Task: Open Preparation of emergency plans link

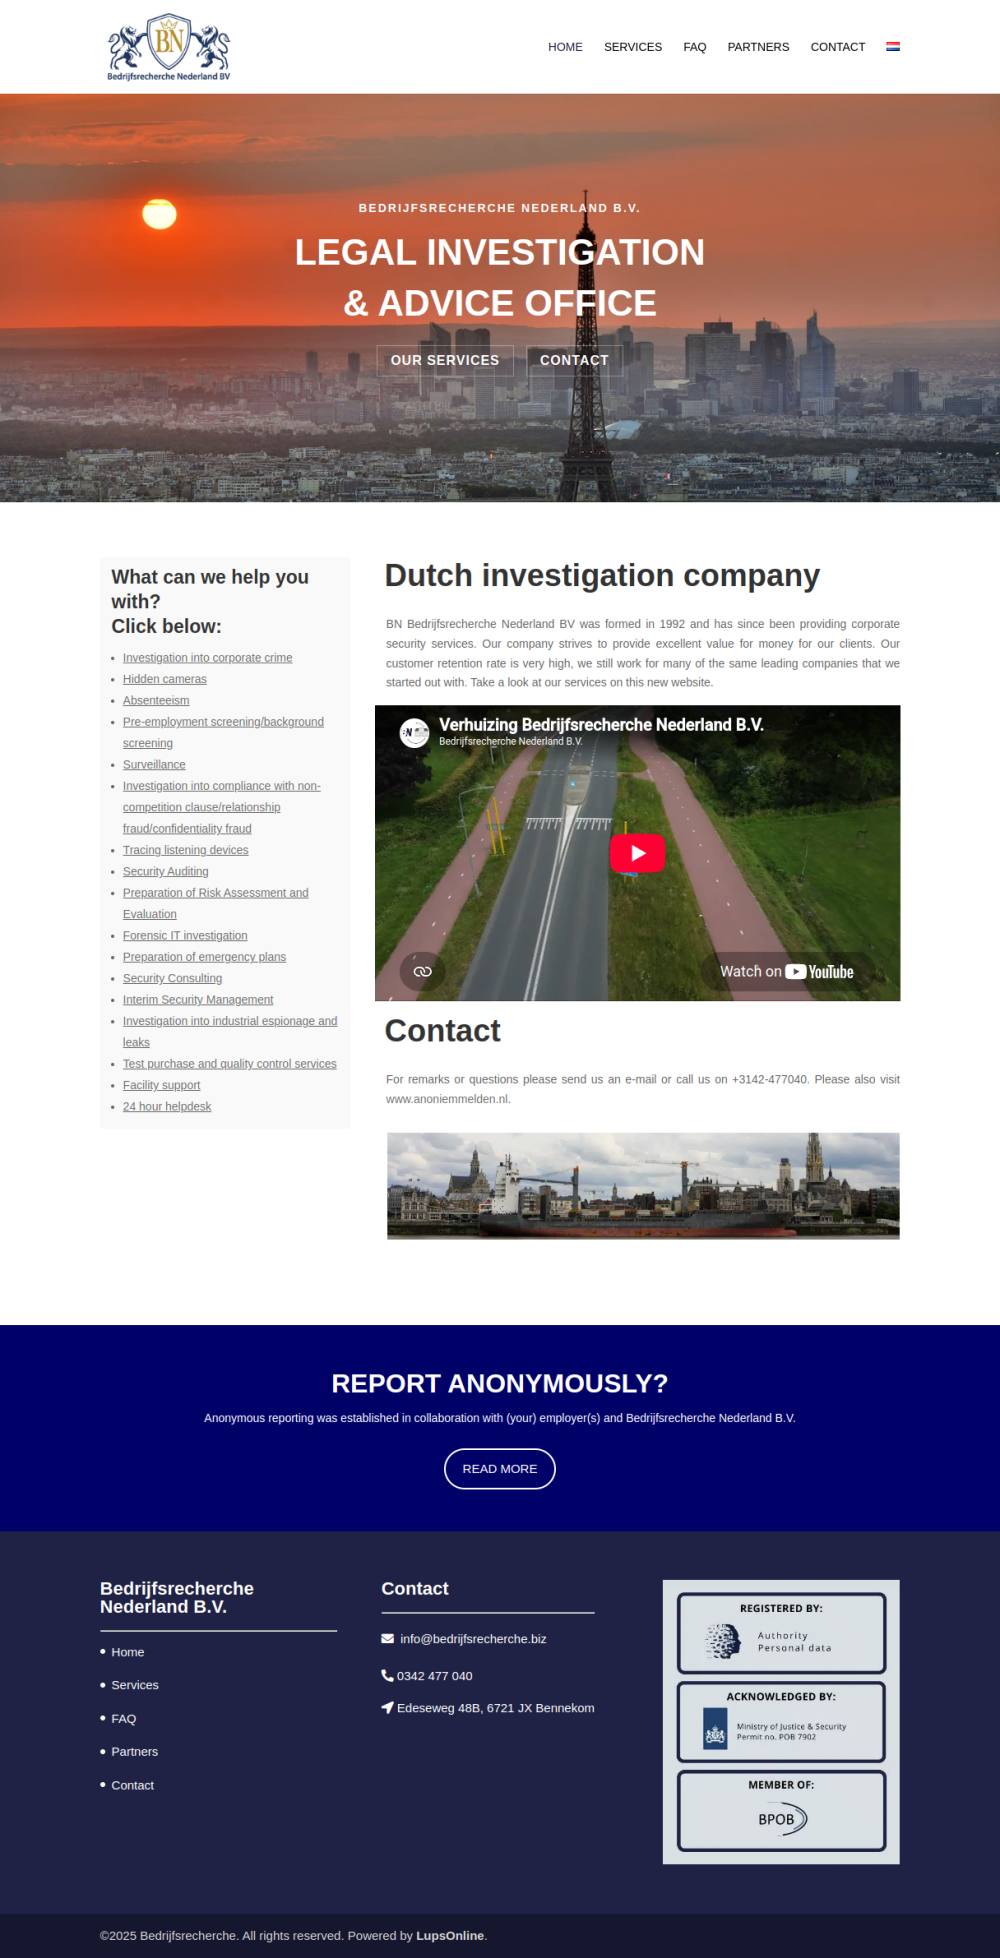Action: [x=204, y=957]
